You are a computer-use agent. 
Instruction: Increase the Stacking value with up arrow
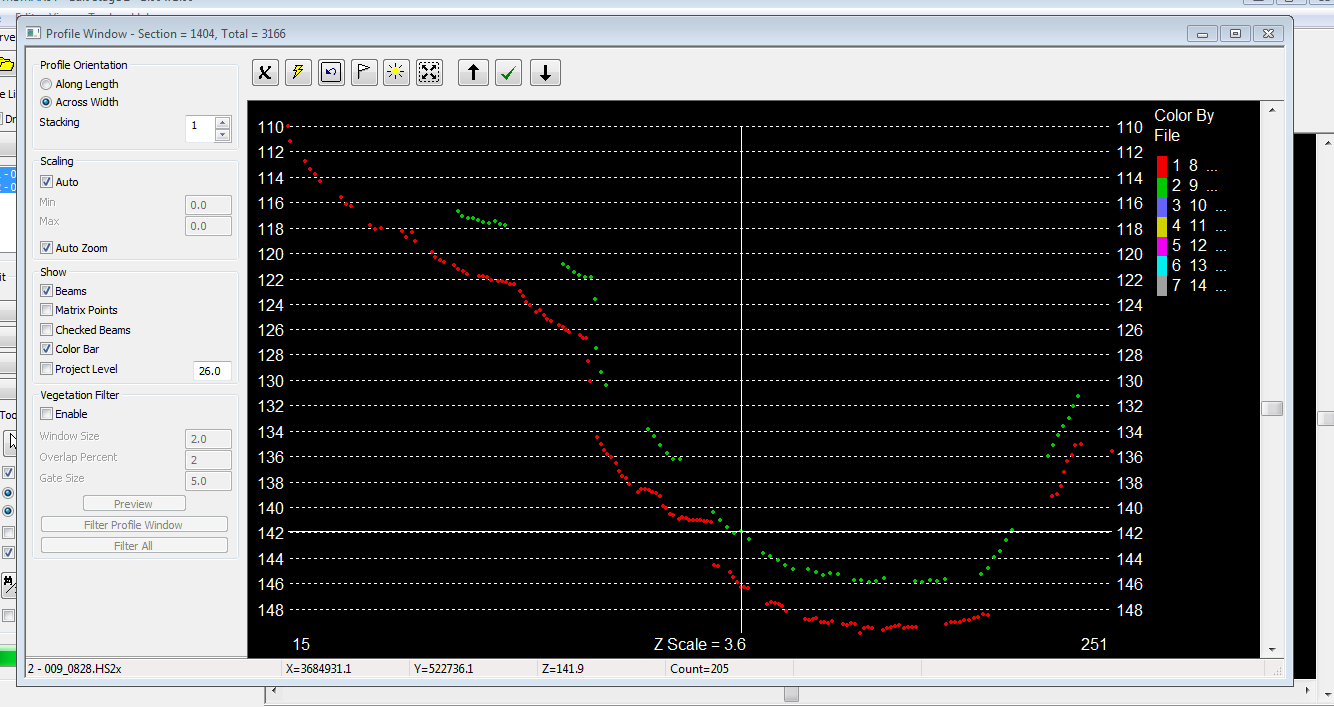point(223,123)
